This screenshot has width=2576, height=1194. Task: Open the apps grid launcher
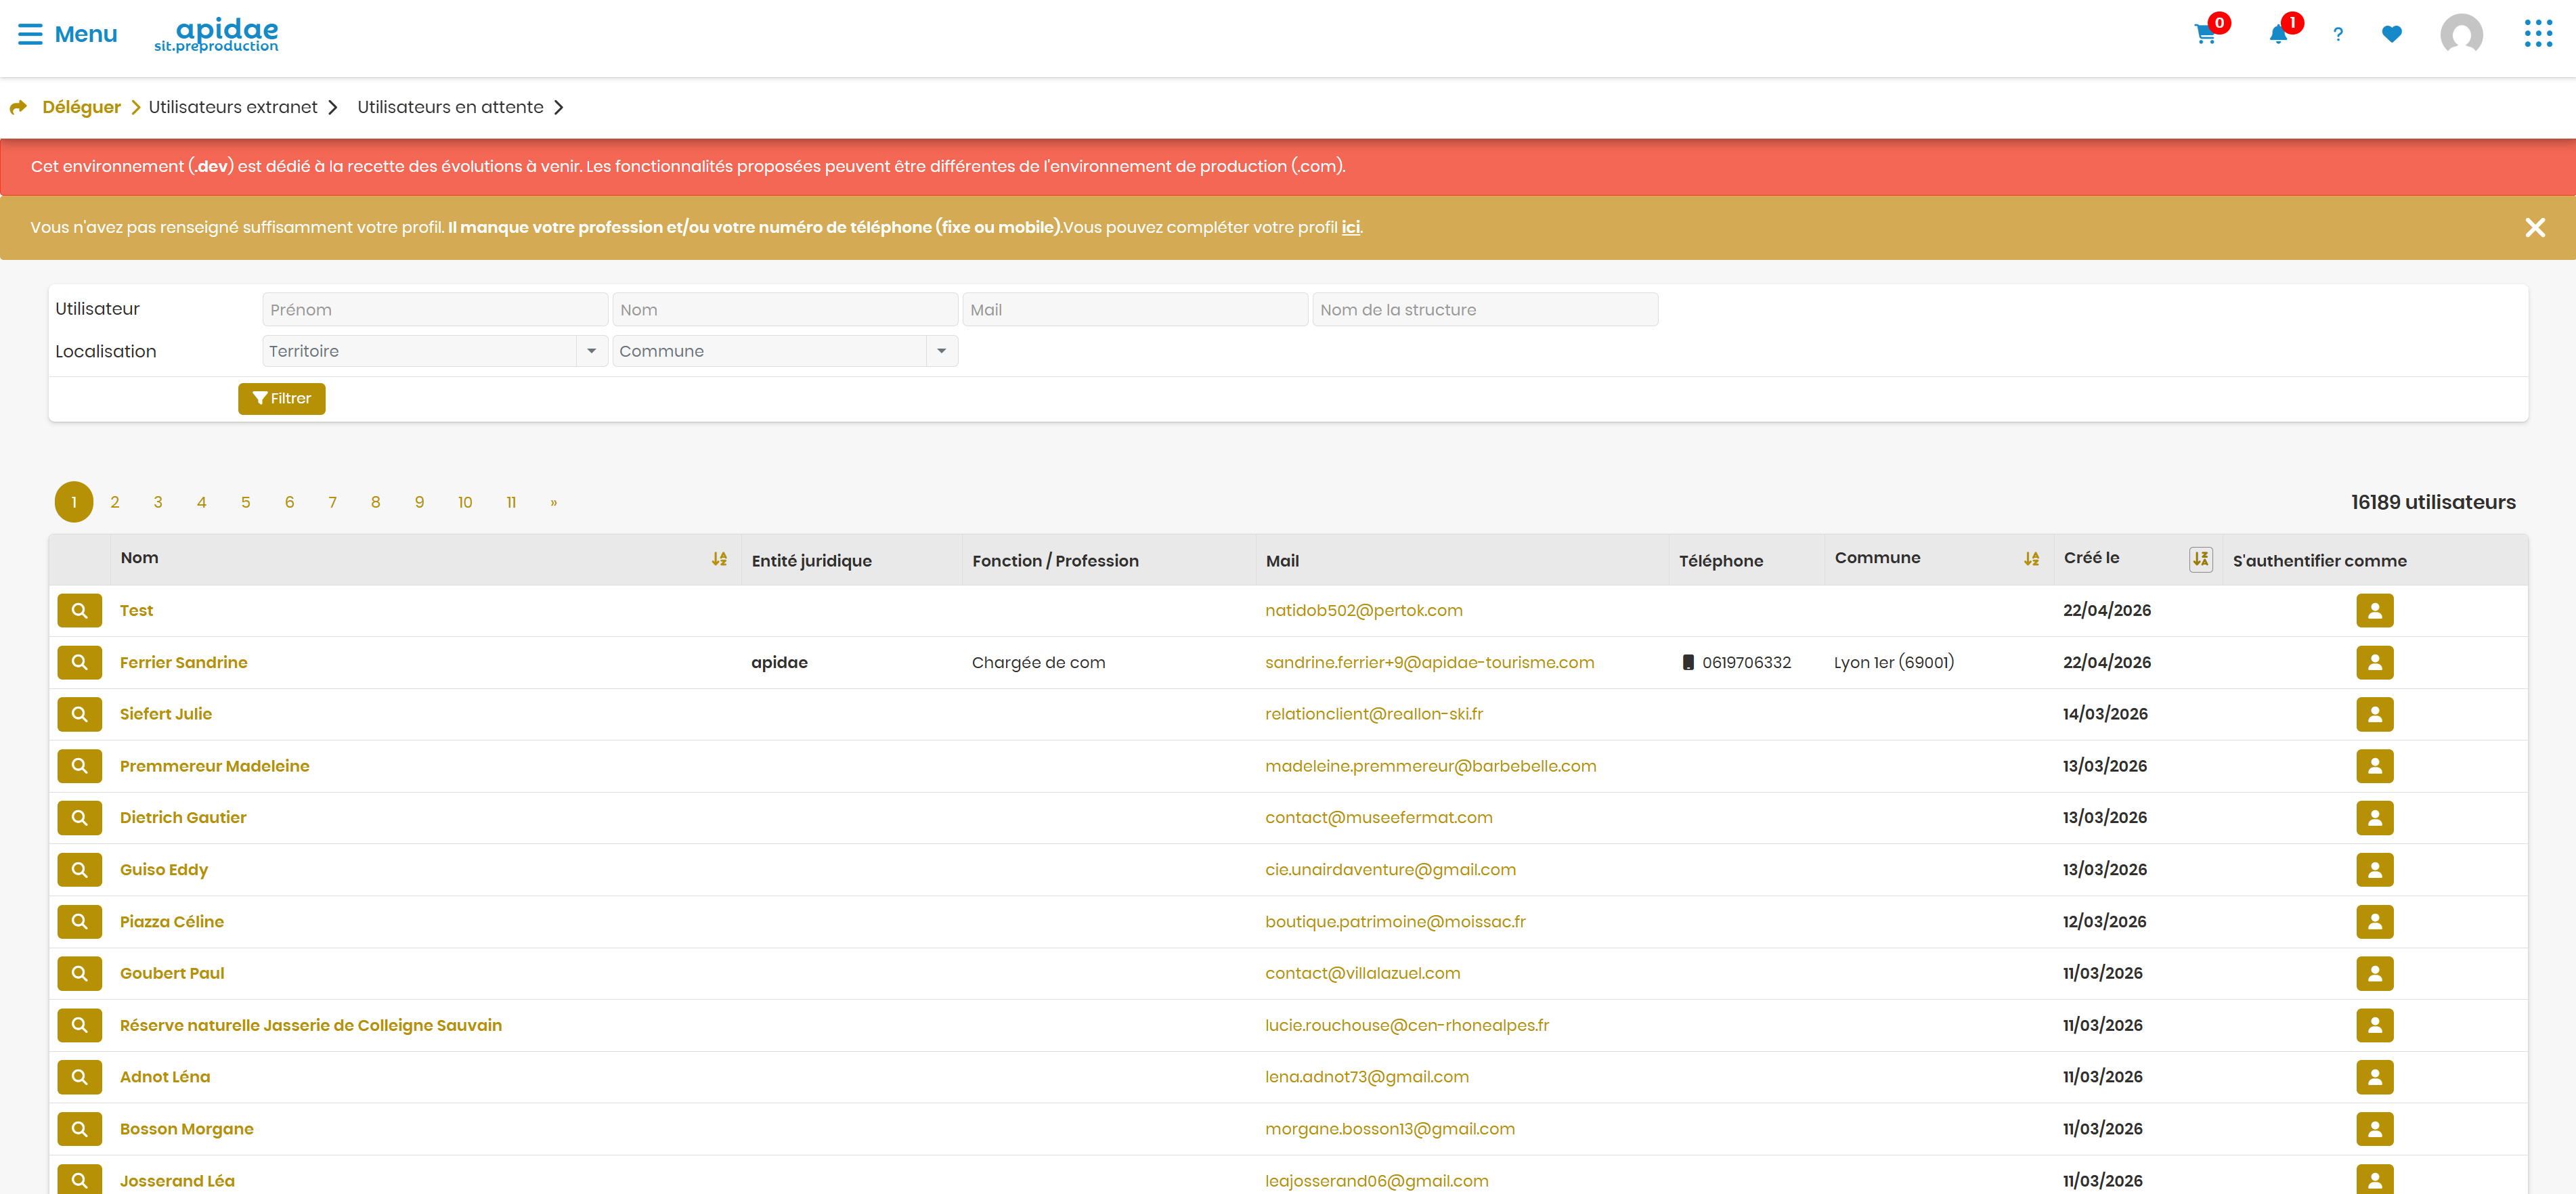click(2538, 34)
